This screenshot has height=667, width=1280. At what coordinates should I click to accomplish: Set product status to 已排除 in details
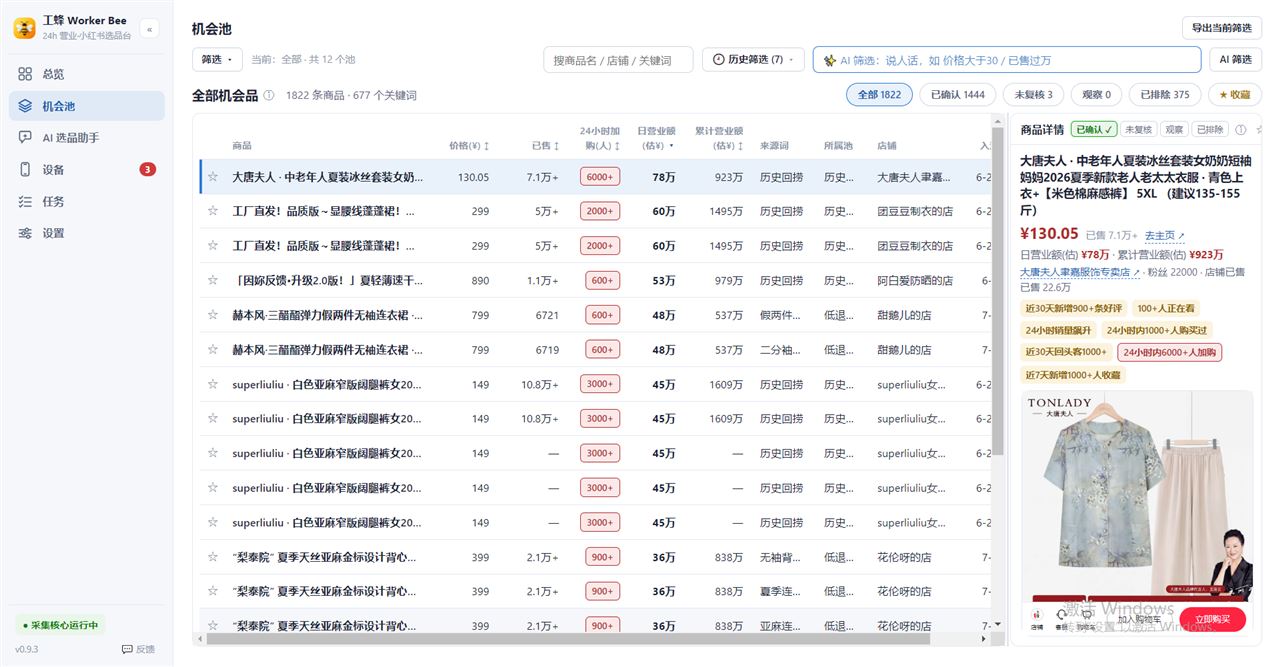1210,130
